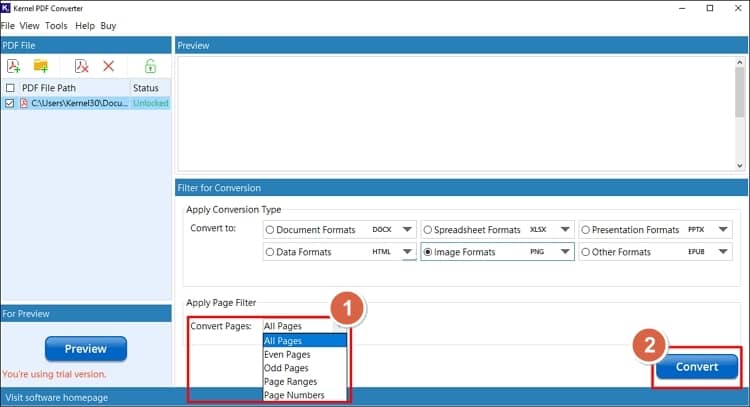The height and width of the screenshot is (407, 750).
Task: Click the preview scrollbar down arrow
Action: click(x=739, y=165)
